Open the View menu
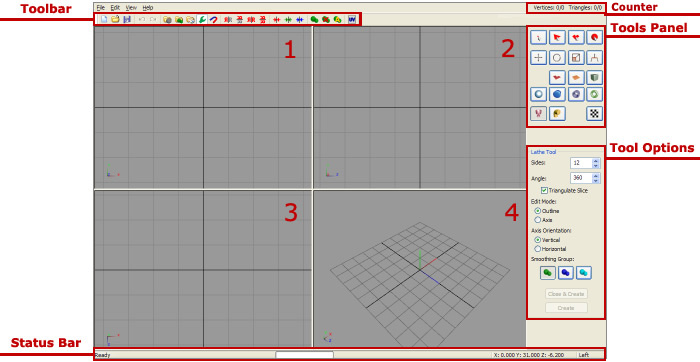 [131, 8]
